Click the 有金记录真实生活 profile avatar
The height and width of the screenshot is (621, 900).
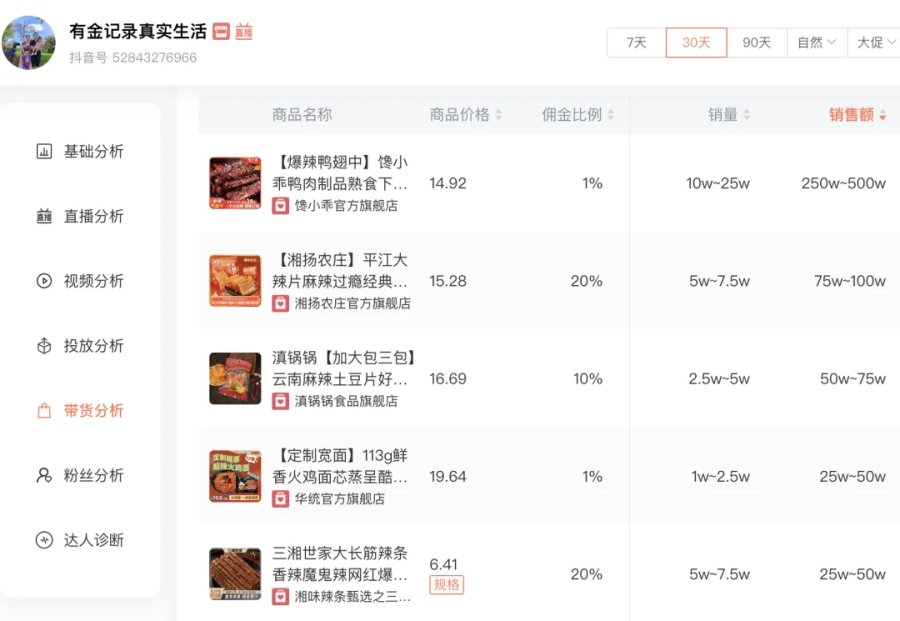[29, 42]
